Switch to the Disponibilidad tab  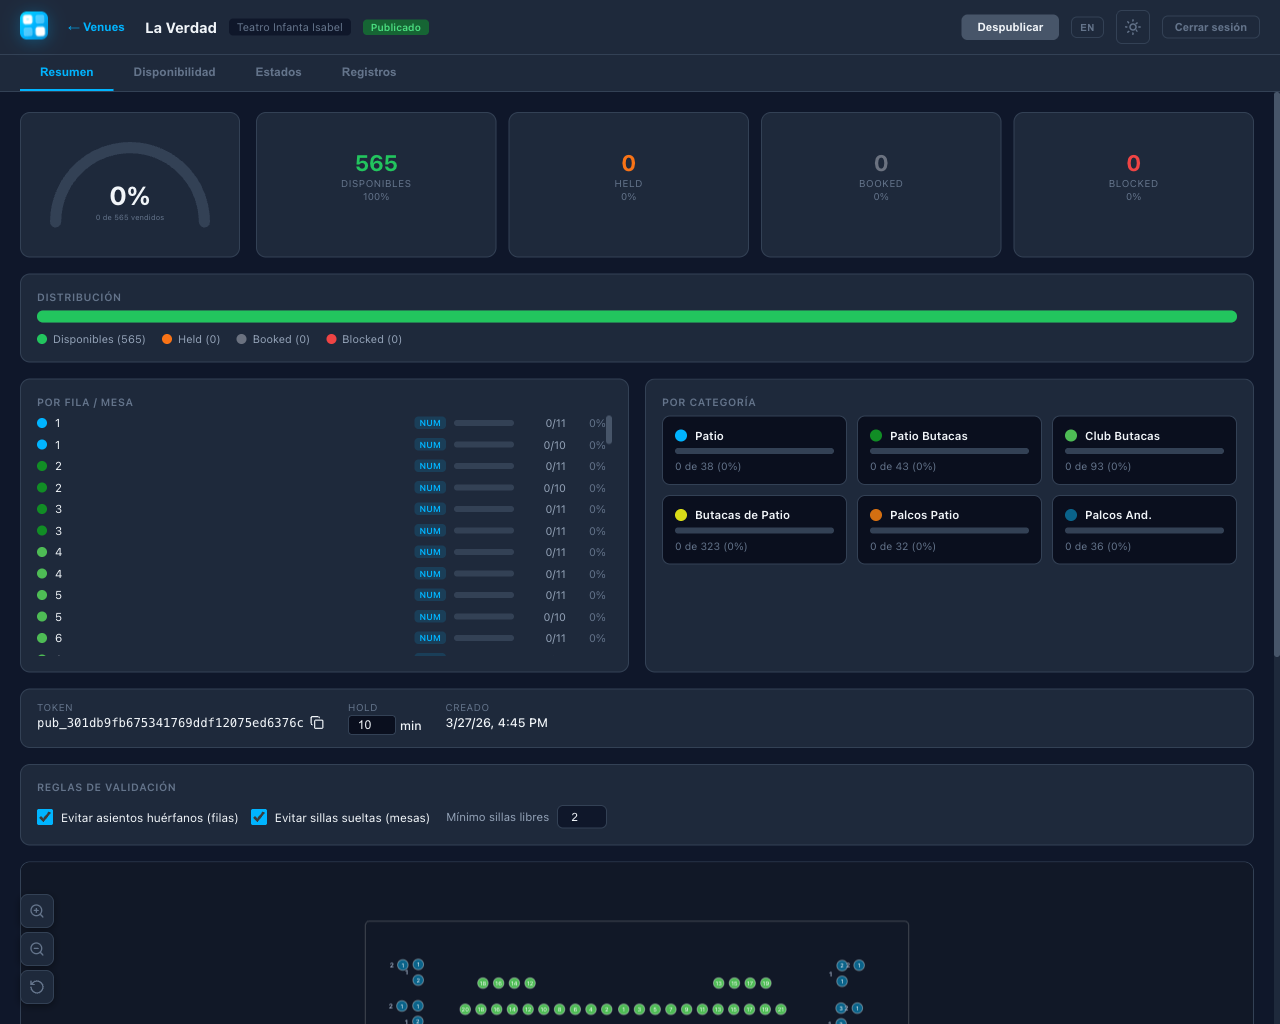pos(174,72)
